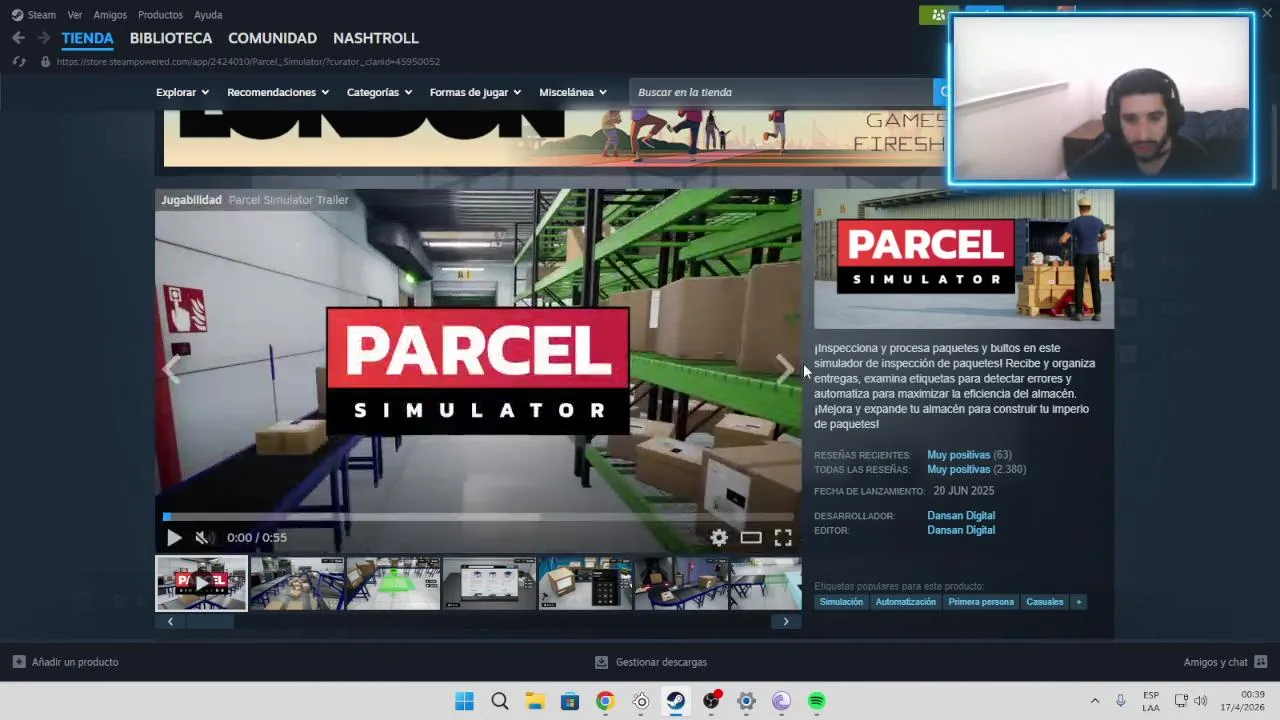1280x720 pixels.
Task: Show next media with right arrow
Action: coord(785,368)
